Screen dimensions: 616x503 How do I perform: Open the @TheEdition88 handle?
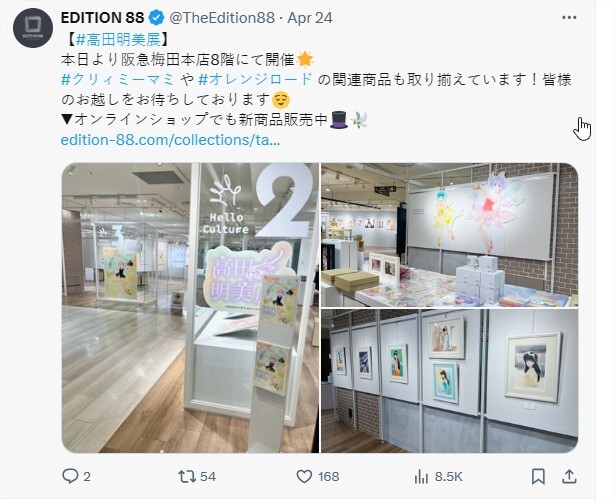[222, 18]
